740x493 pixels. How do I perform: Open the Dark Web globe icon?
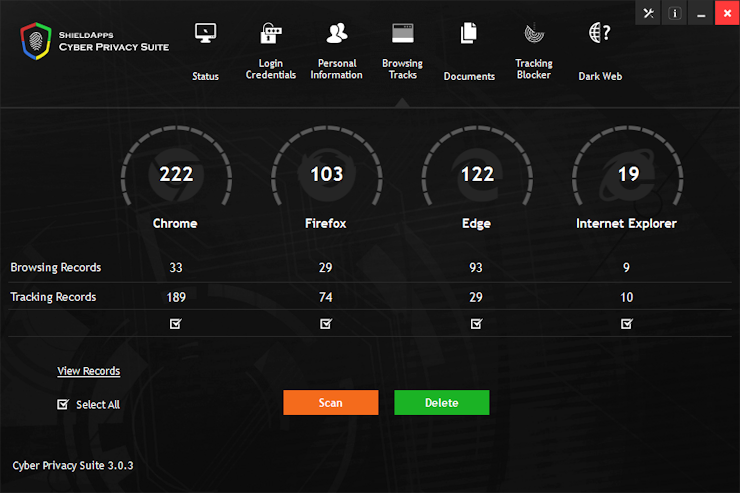click(x=600, y=33)
